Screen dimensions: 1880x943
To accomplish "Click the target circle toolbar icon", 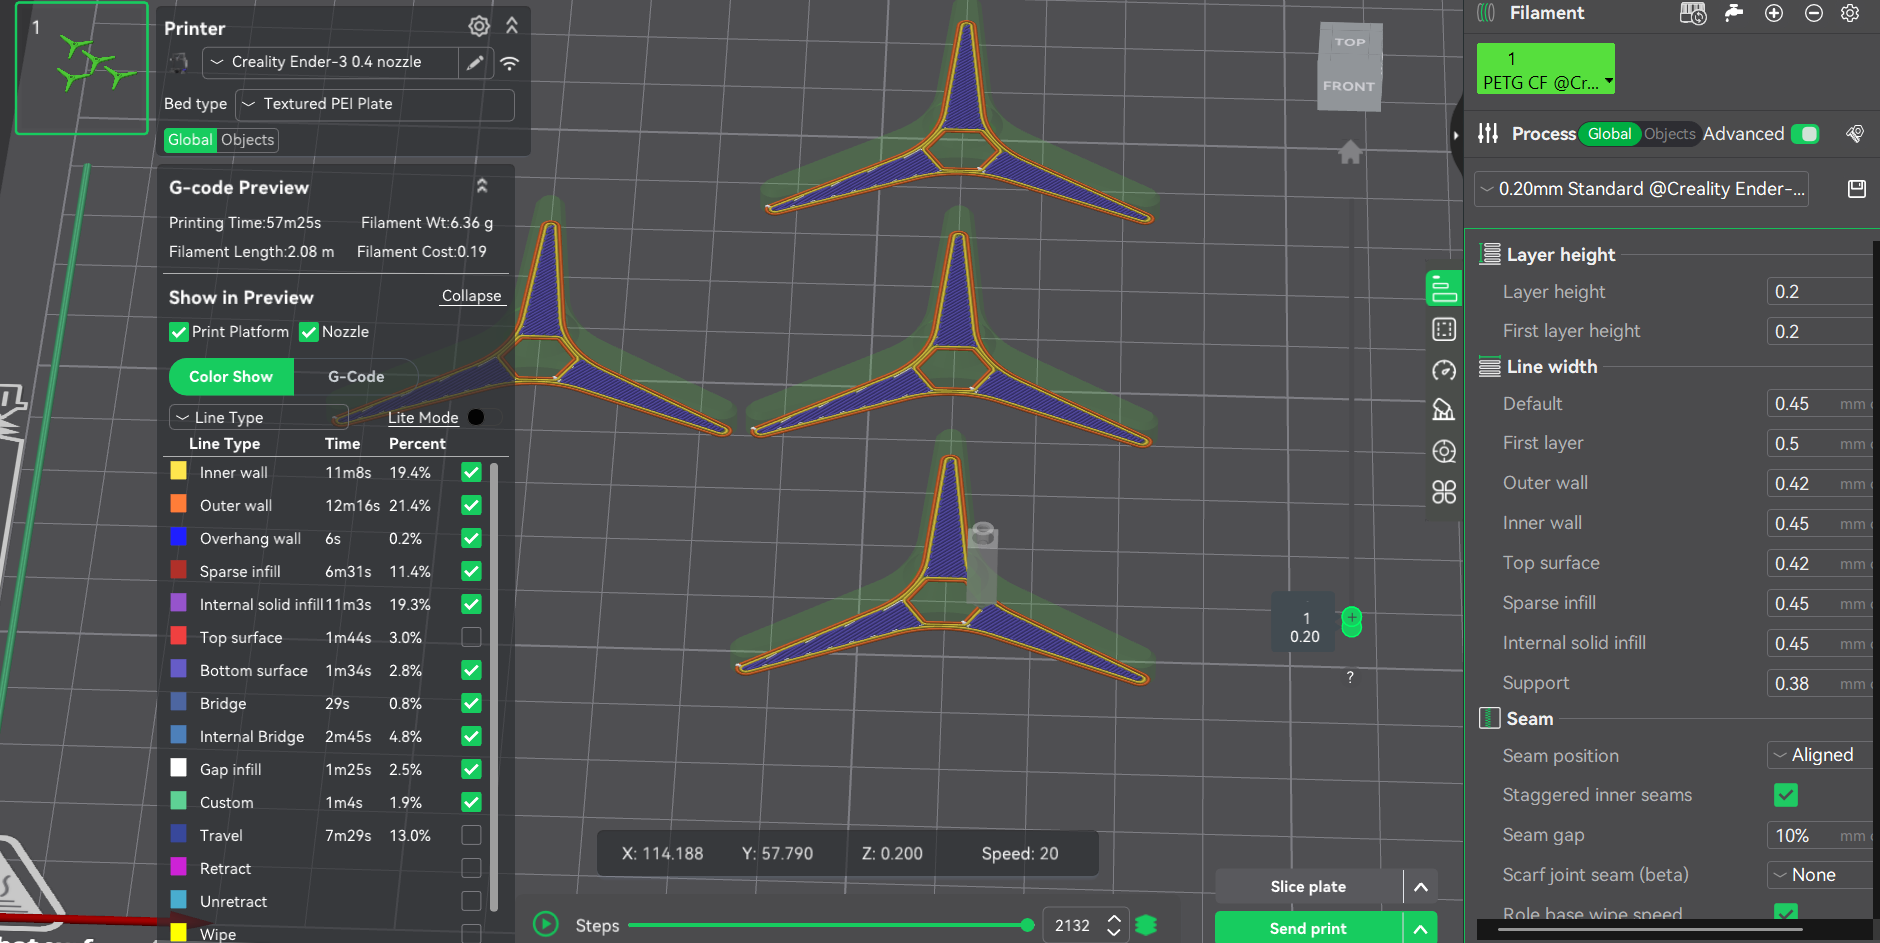I will point(1444,451).
